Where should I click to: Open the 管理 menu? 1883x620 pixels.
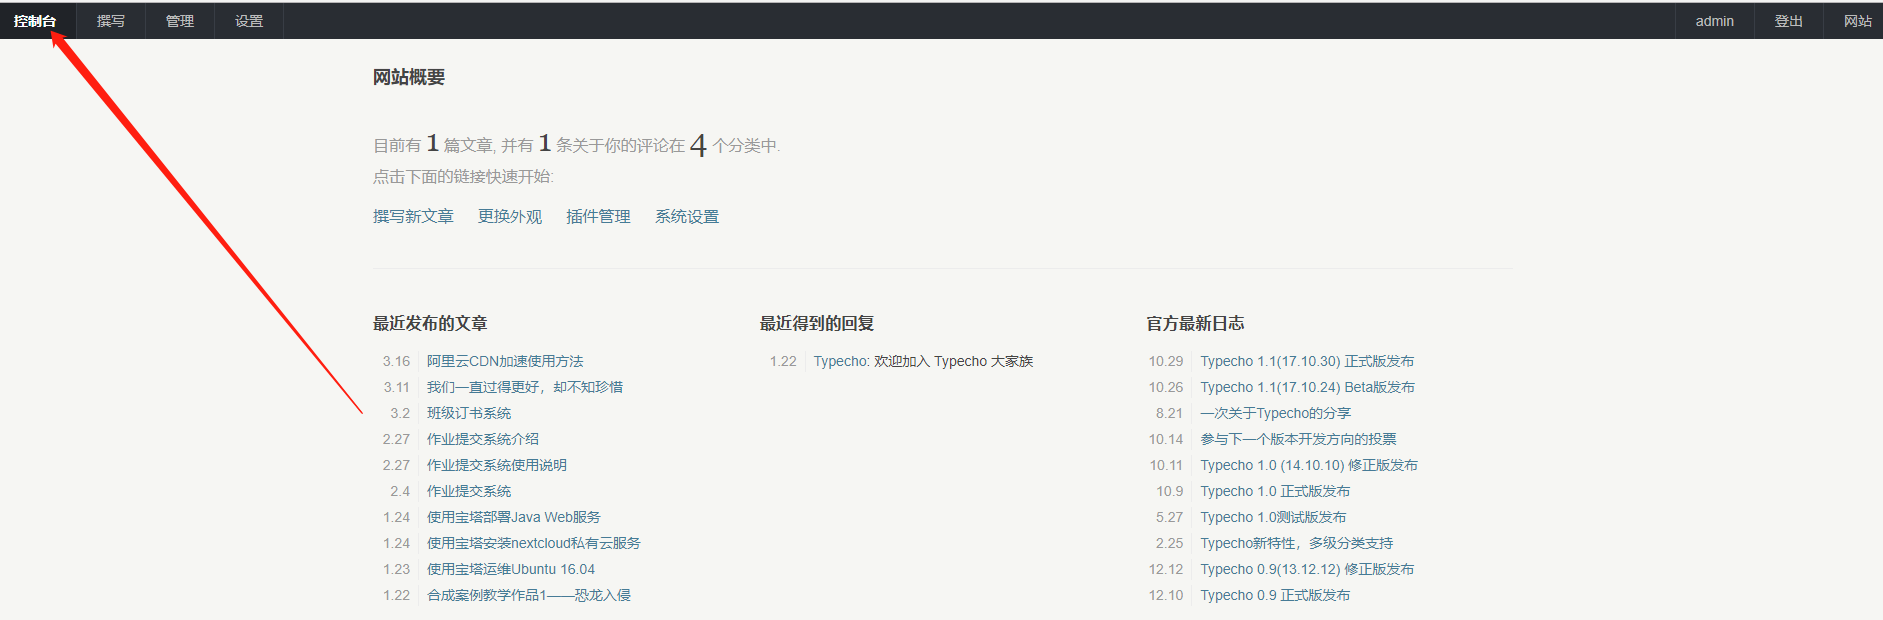pos(180,21)
